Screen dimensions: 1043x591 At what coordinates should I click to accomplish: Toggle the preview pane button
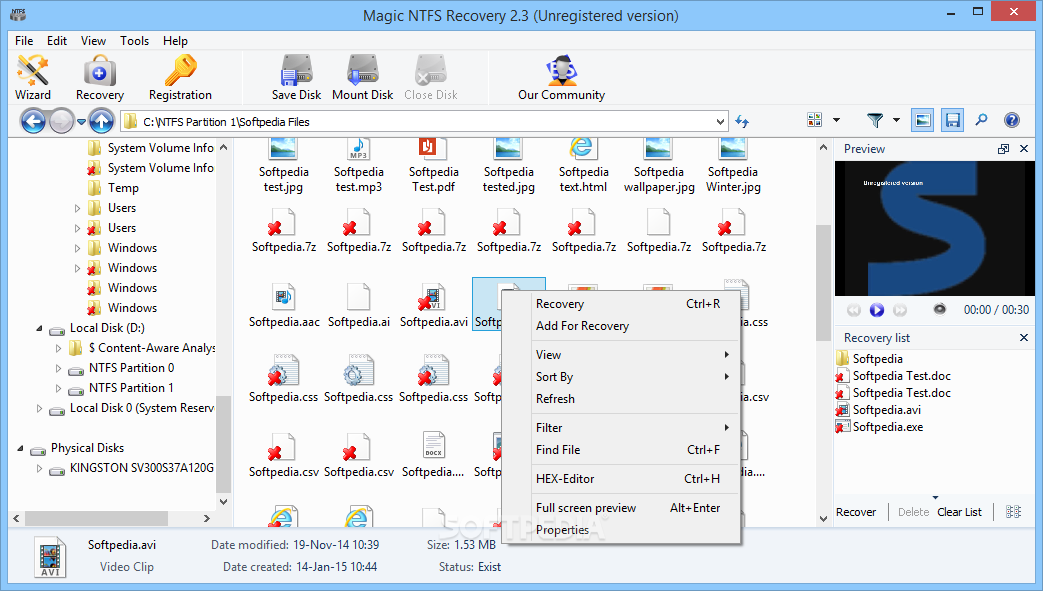922,120
